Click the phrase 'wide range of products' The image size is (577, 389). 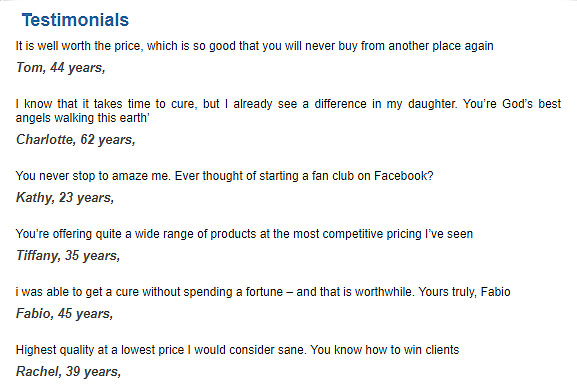(x=195, y=234)
